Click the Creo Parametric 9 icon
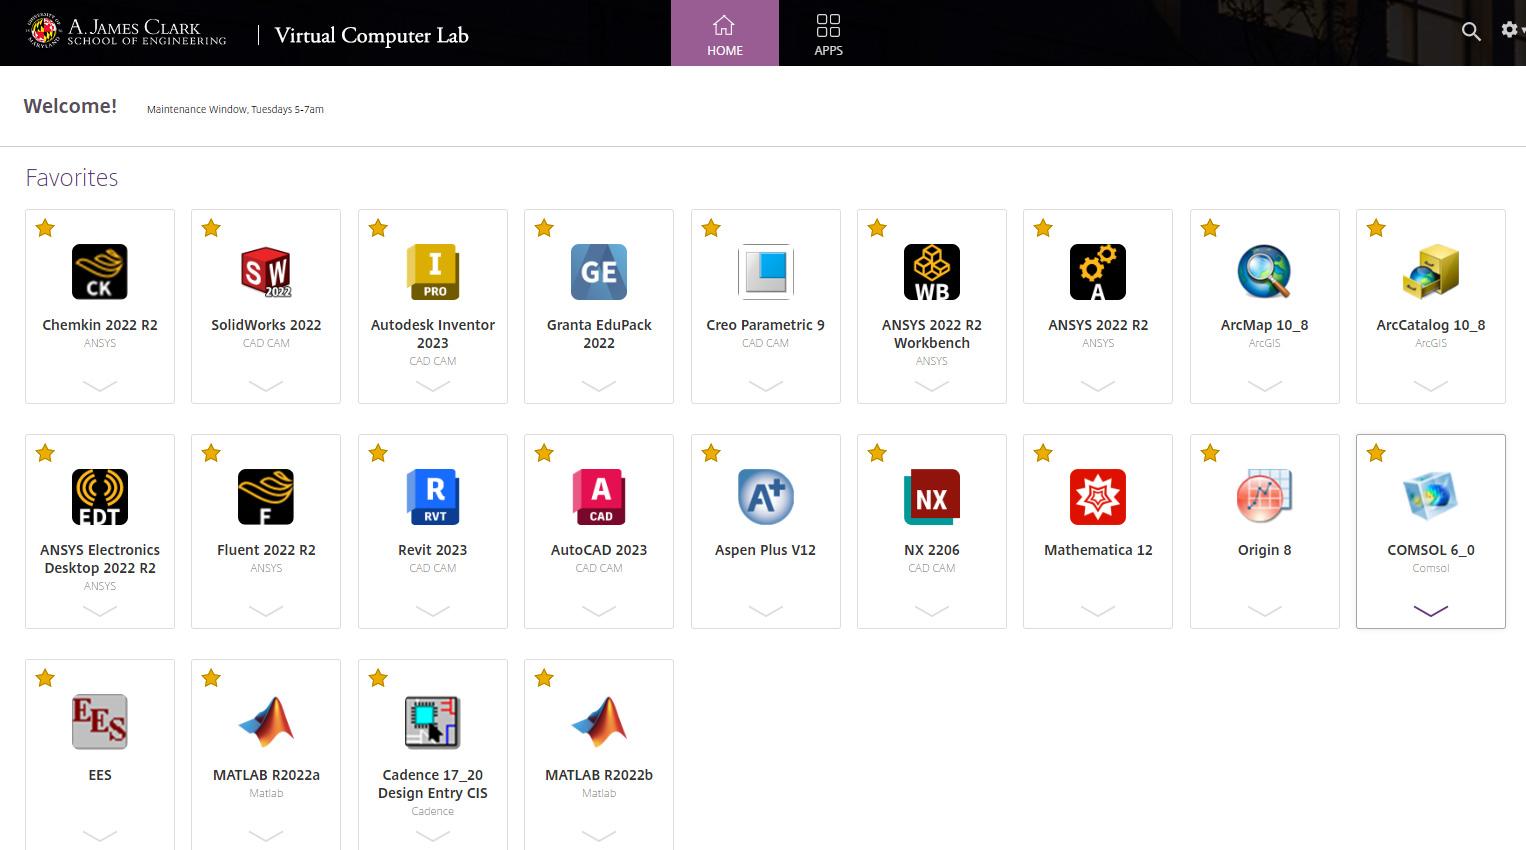1526x850 pixels. point(765,272)
